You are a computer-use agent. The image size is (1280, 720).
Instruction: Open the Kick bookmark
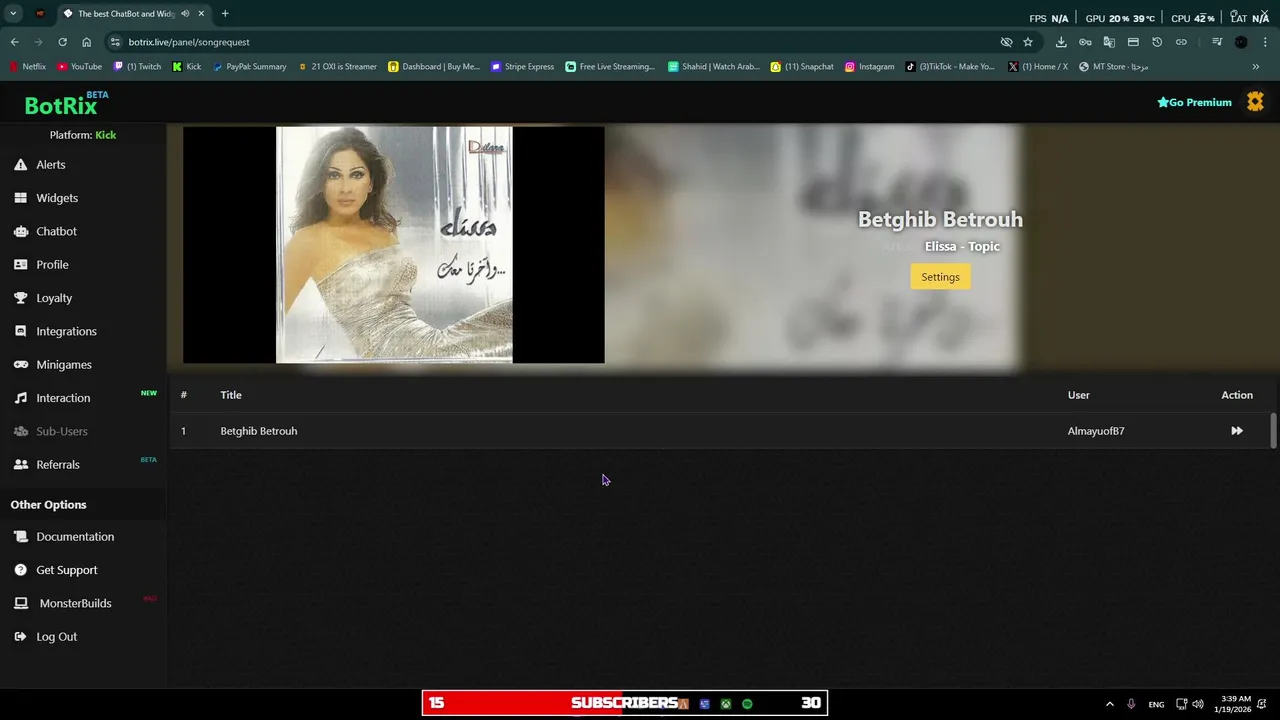187,67
